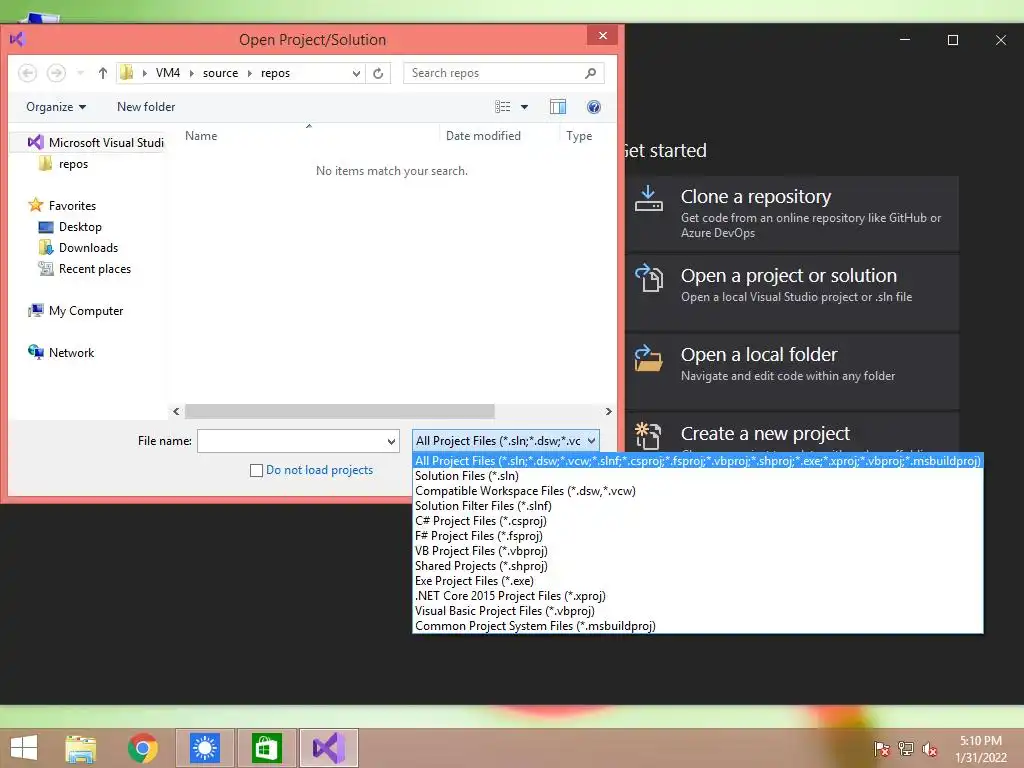Click the New folder button
The image size is (1024, 768).
tap(146, 106)
